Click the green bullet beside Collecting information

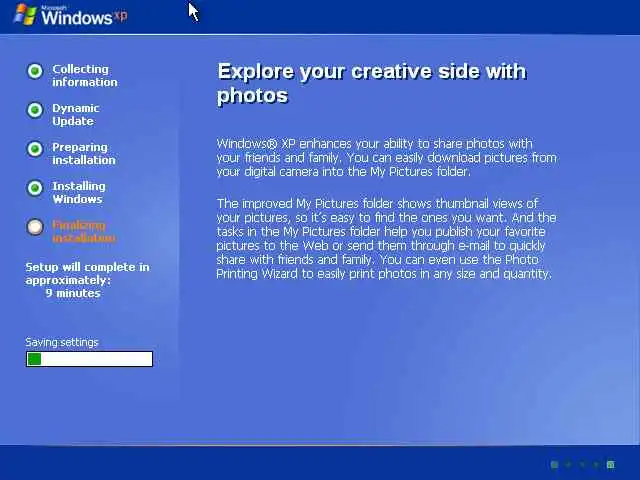35,71
